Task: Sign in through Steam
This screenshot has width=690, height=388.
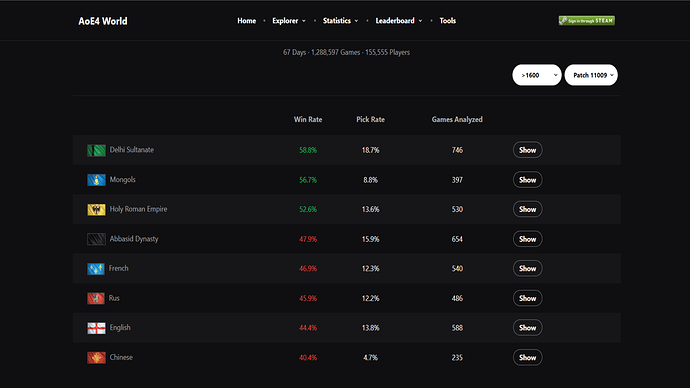Action: pos(587,21)
